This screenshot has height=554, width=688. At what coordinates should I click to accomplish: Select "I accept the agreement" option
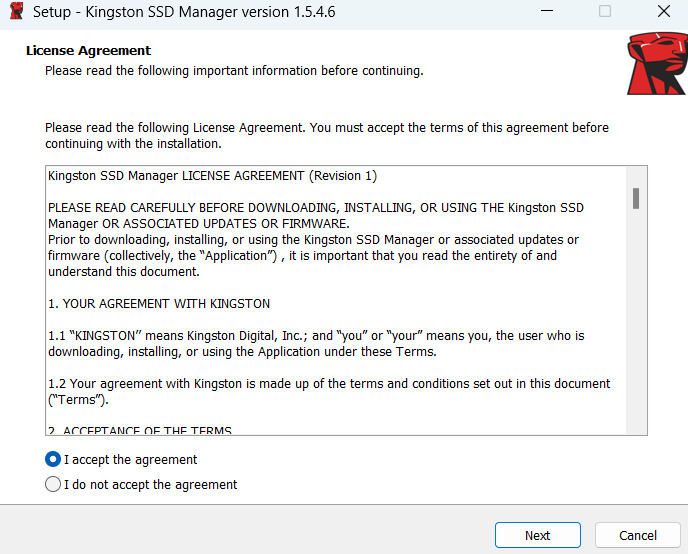53,460
